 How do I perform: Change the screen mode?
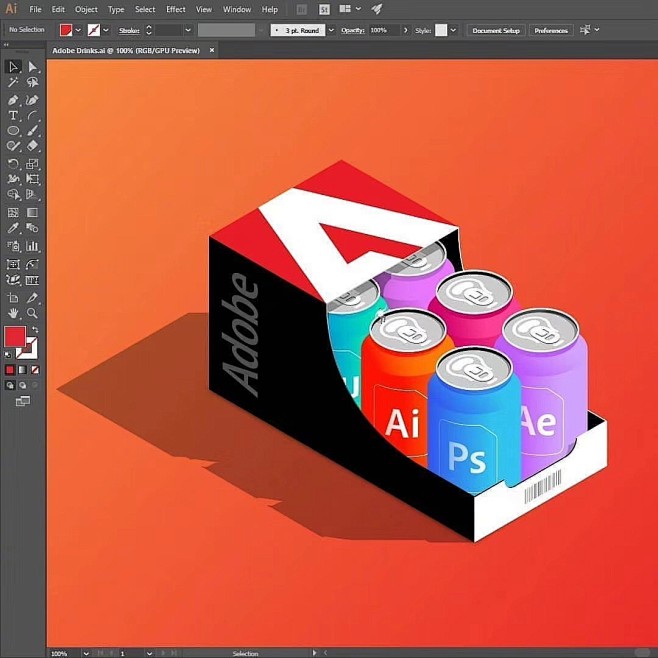[x=23, y=401]
